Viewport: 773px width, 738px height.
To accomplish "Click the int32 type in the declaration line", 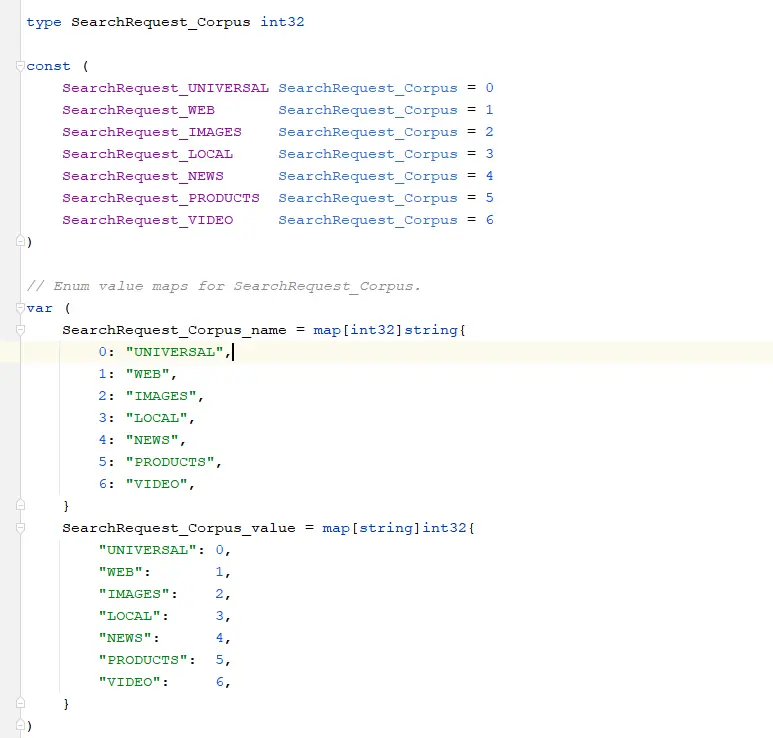I will (282, 22).
